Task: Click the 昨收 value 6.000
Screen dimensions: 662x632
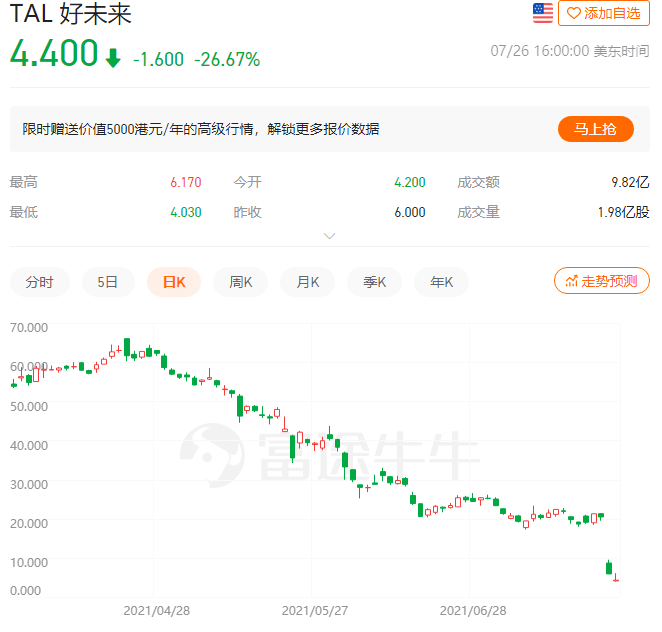Action: click(410, 212)
